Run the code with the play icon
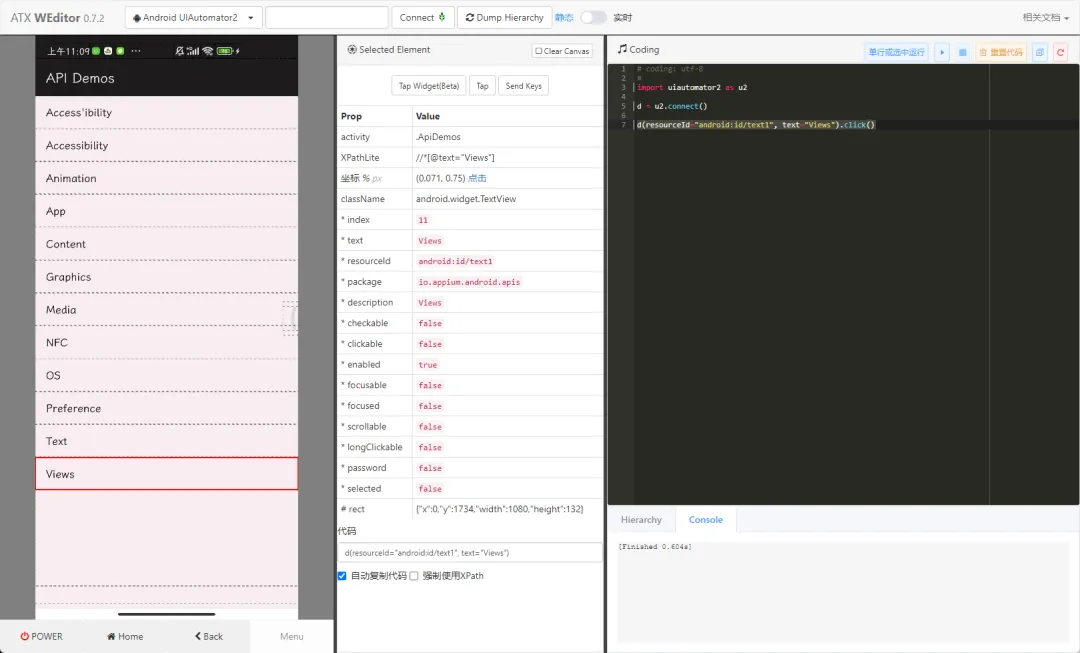The height and width of the screenshot is (653, 1080). point(942,52)
